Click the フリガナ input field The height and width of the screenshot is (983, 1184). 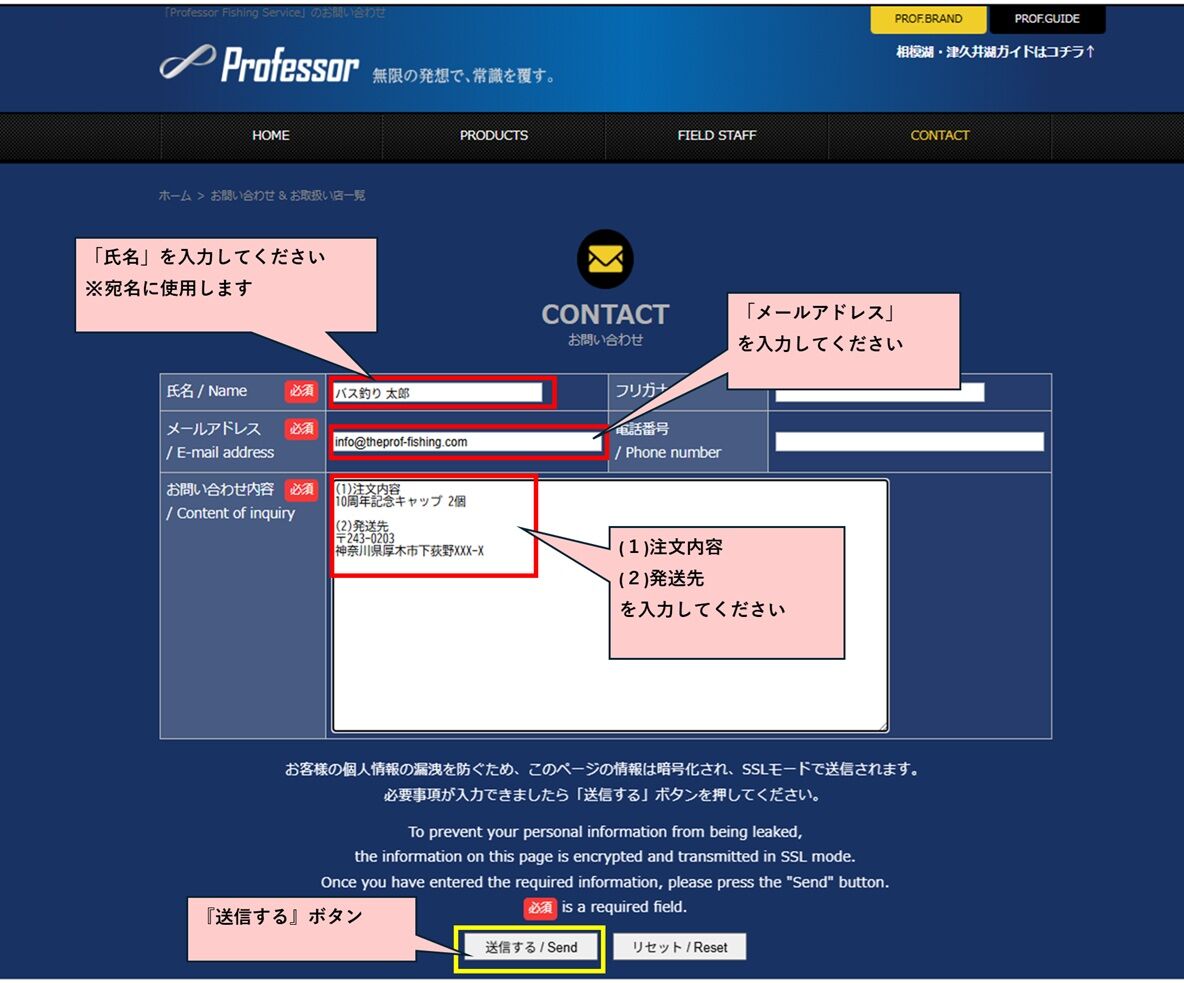coord(880,393)
